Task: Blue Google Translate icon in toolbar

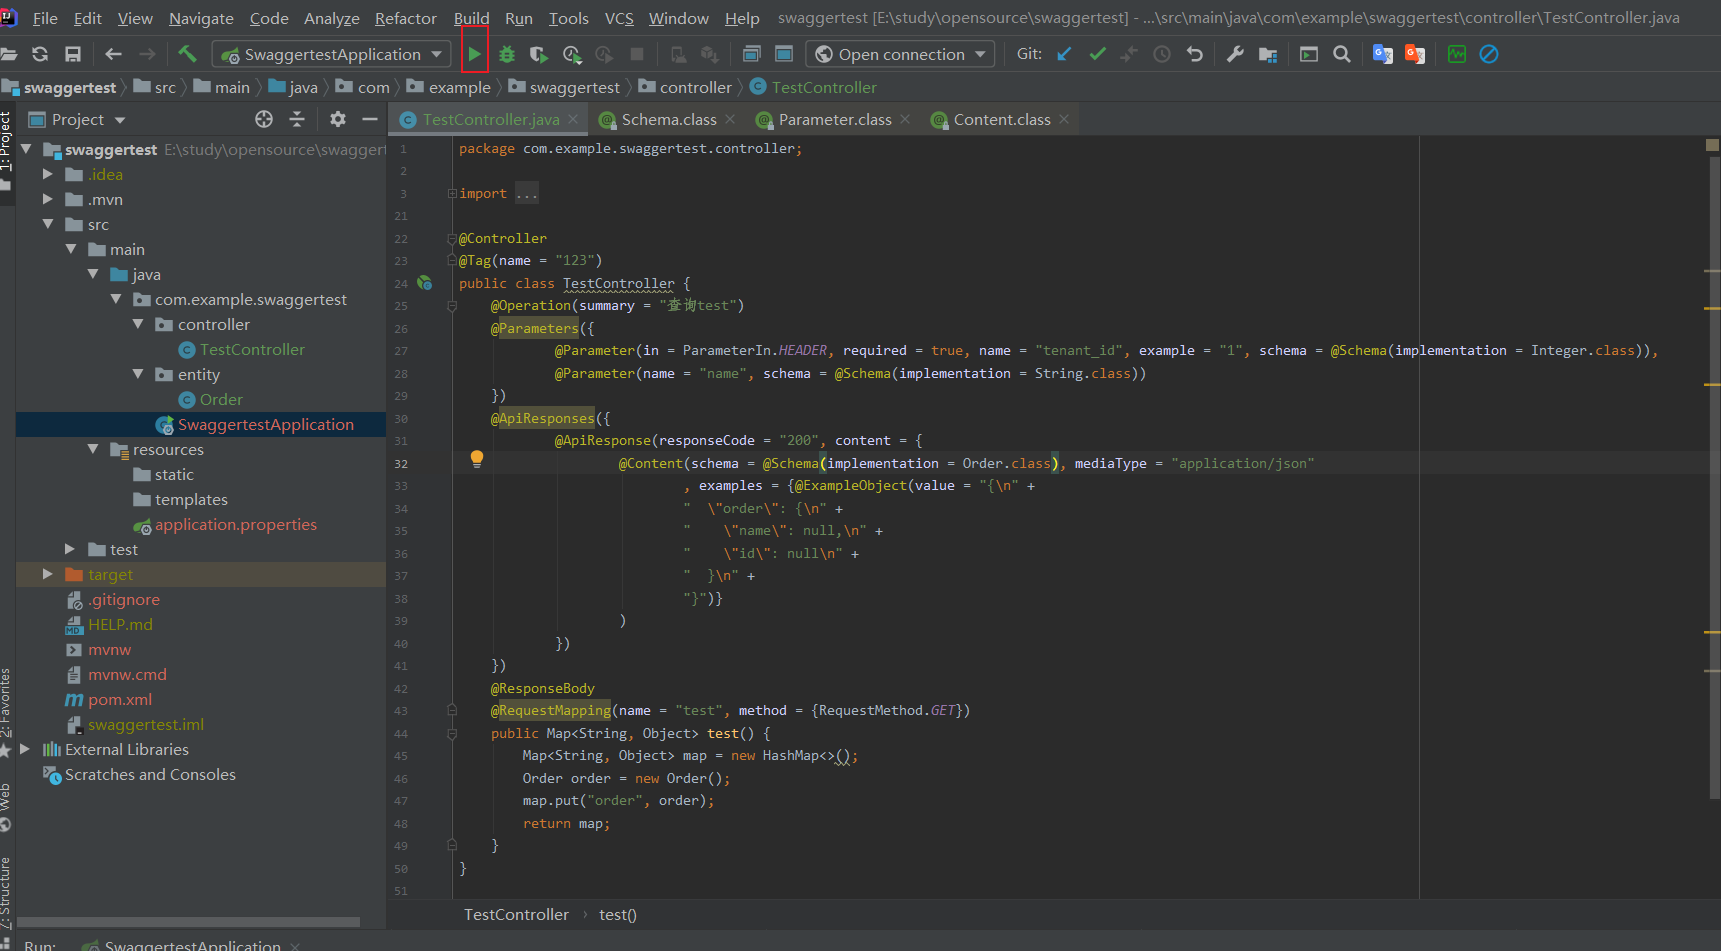Action: click(x=1382, y=54)
